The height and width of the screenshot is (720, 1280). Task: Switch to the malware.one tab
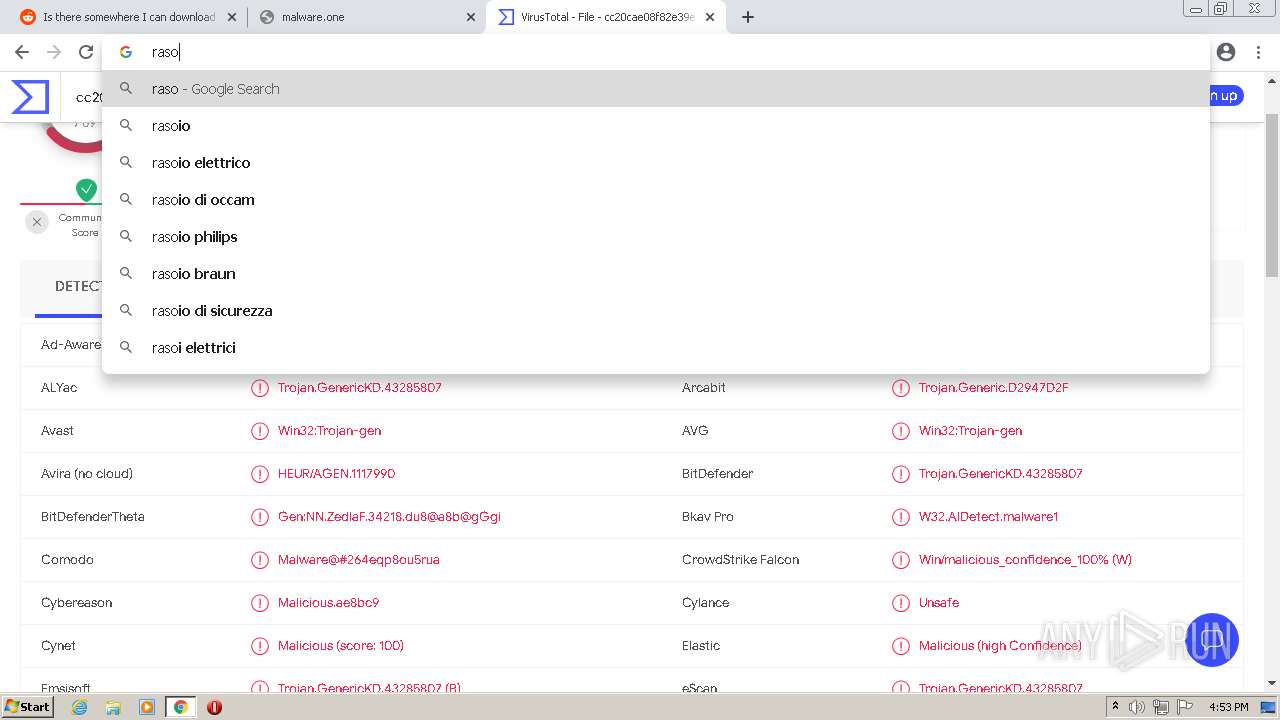pos(366,17)
